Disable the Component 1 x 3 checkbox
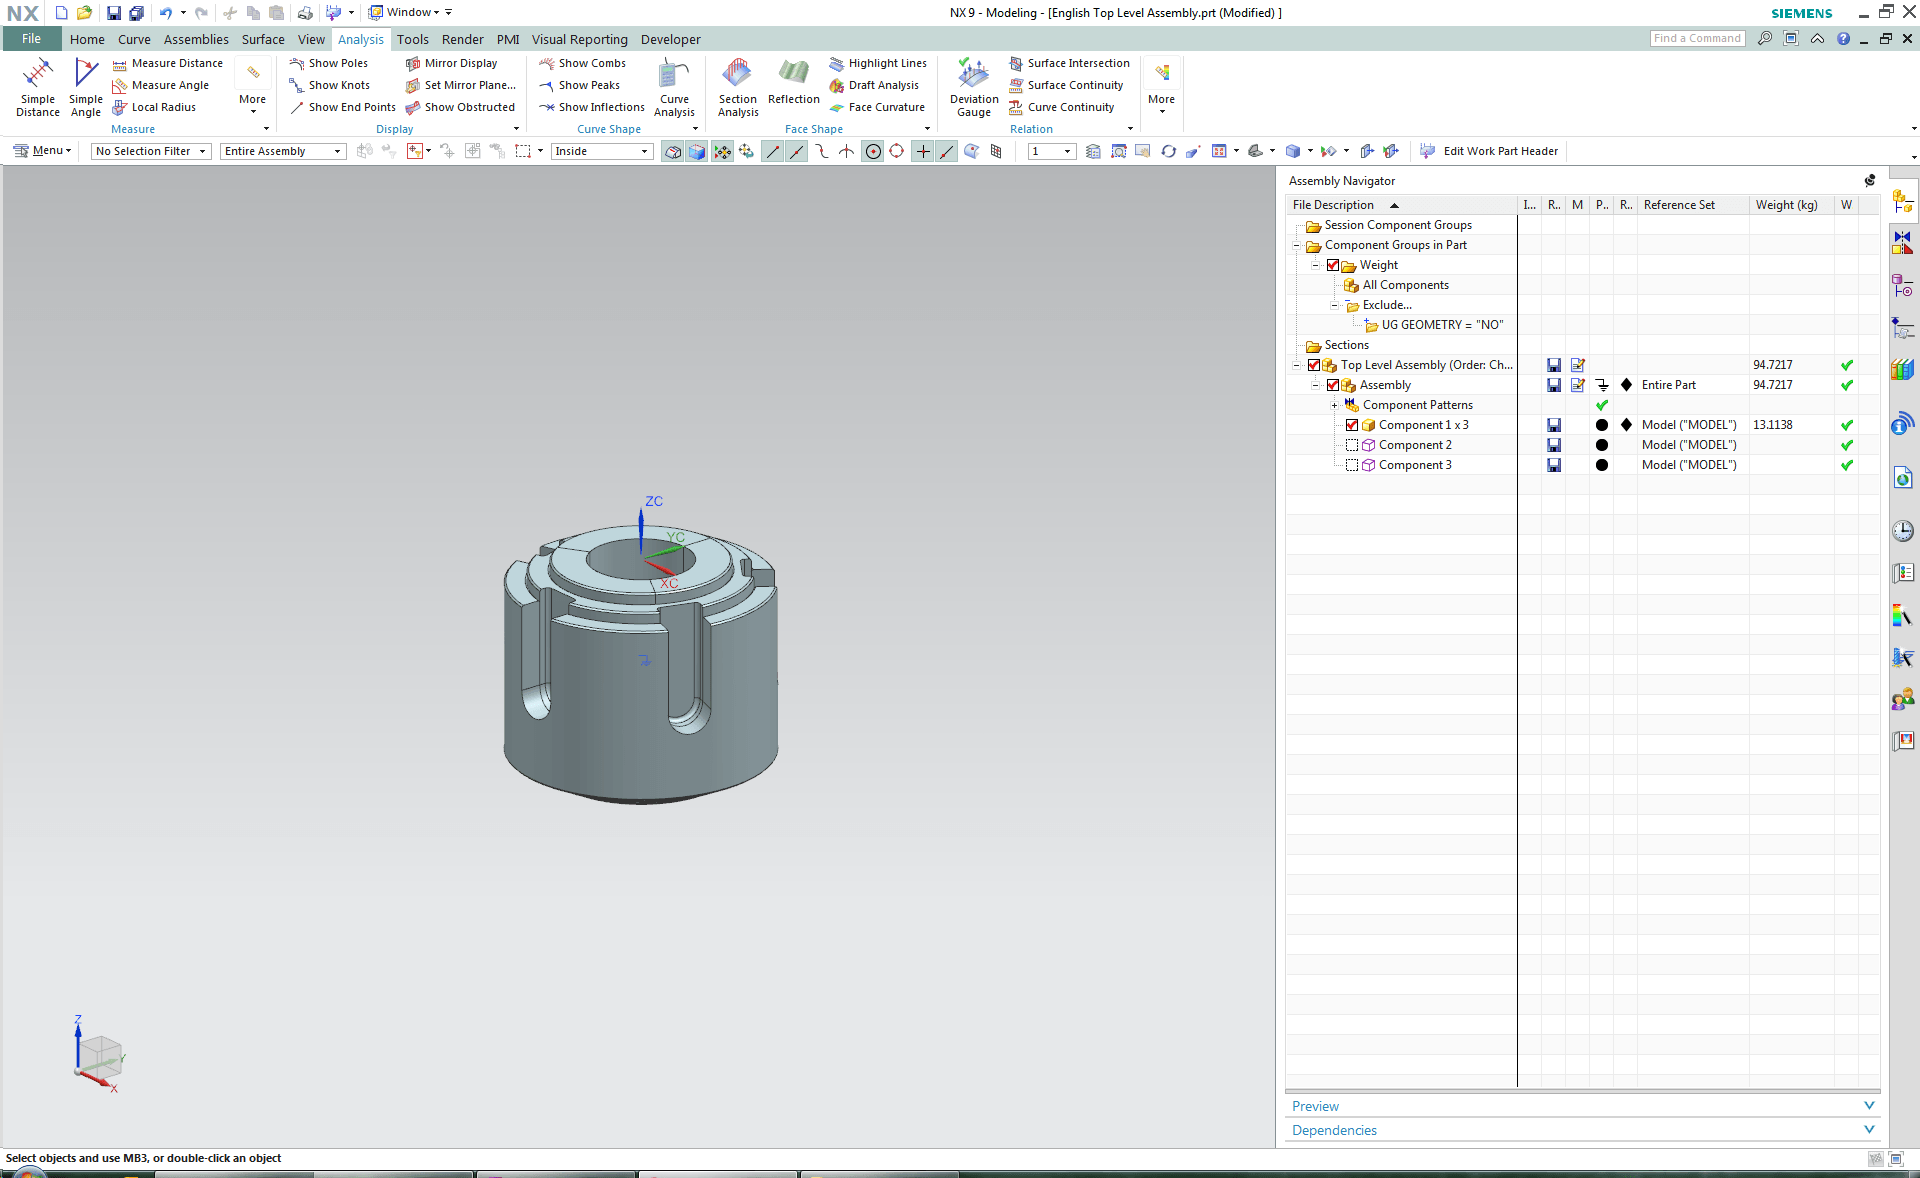 (x=1352, y=425)
